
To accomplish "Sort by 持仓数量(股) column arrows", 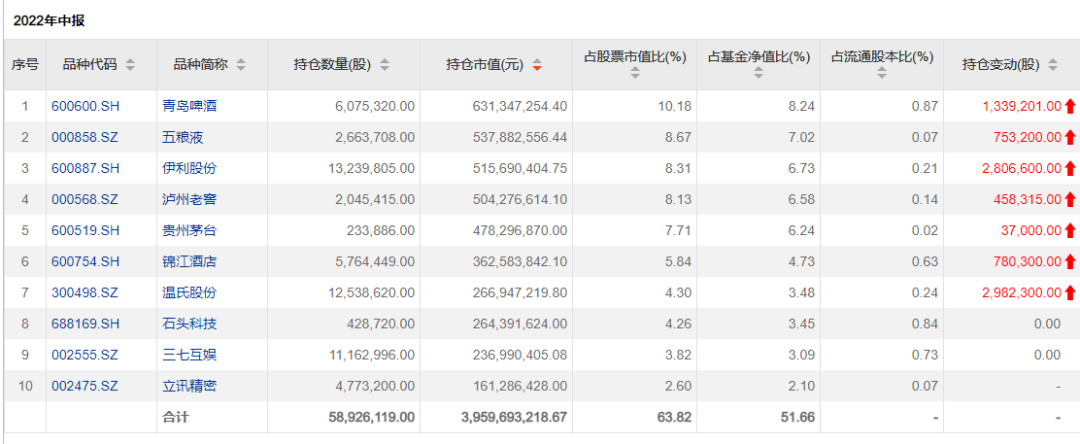I will (384, 65).
